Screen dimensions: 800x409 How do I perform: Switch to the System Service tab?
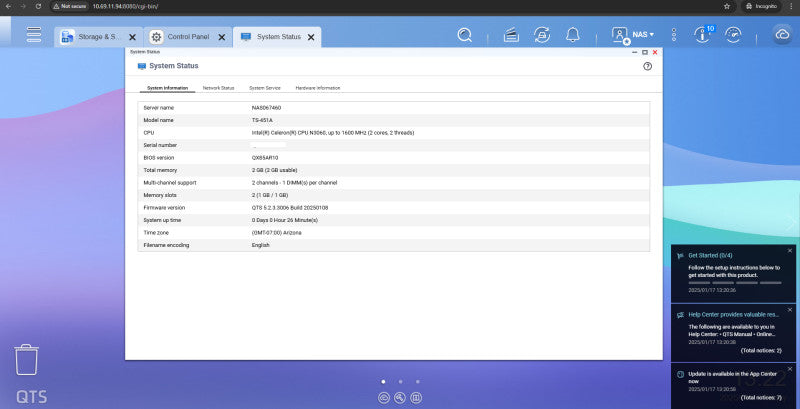point(265,88)
